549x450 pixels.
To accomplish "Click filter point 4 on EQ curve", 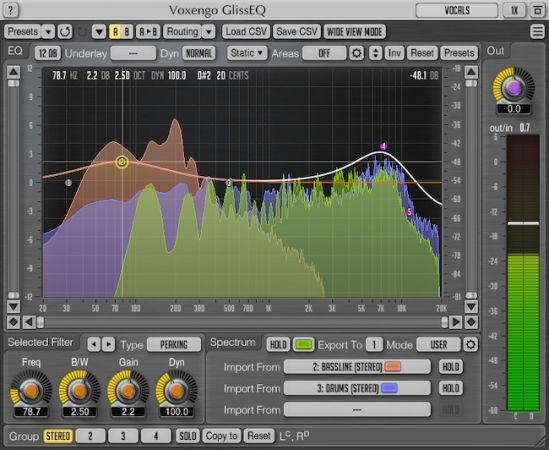I will click(383, 146).
